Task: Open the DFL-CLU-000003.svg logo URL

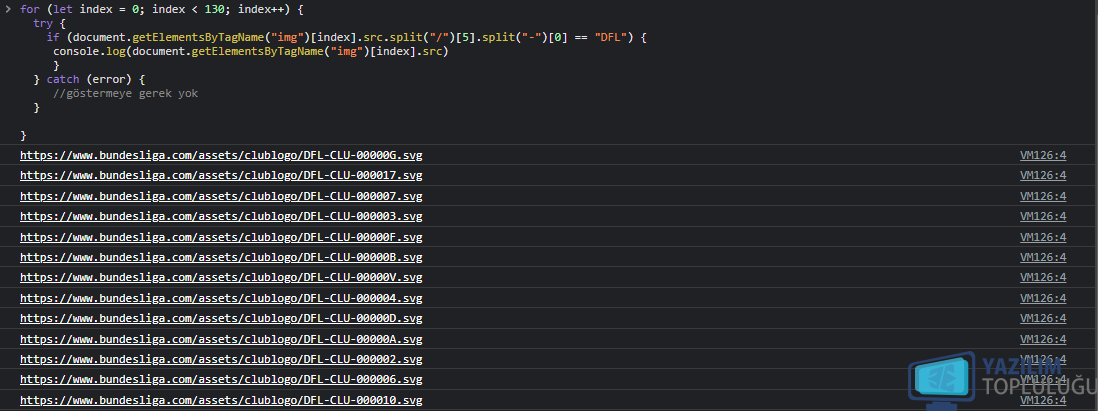Action: pyautogui.click(x=221, y=216)
